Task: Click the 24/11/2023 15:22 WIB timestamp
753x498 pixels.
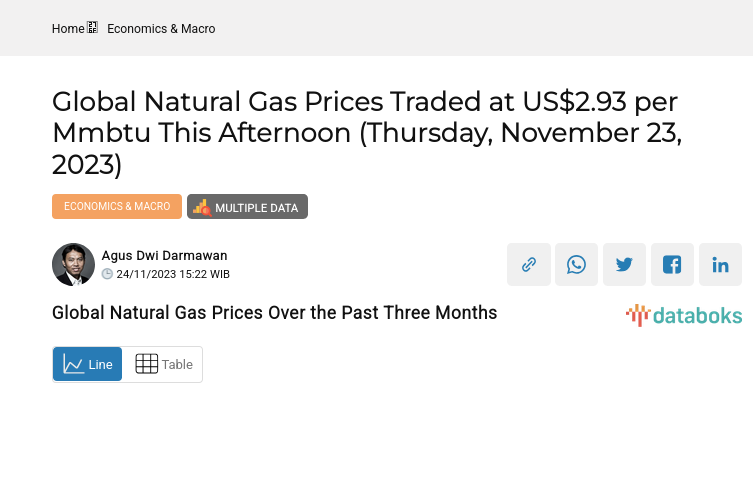Action: [x=173, y=274]
